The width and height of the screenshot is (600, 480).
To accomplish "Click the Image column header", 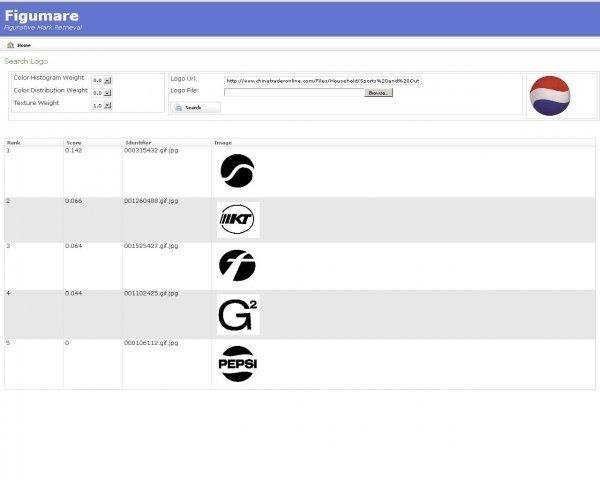I will click(x=223, y=143).
